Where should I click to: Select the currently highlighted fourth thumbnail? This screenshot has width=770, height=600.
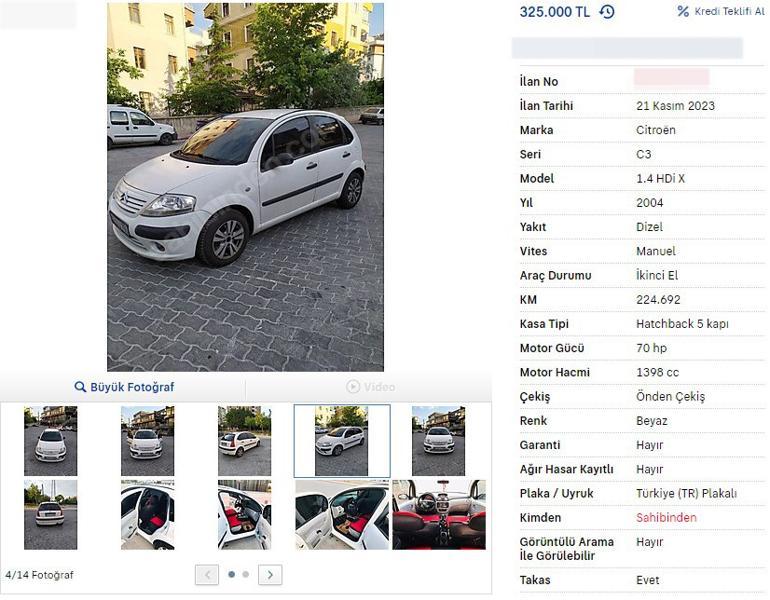coord(342,441)
